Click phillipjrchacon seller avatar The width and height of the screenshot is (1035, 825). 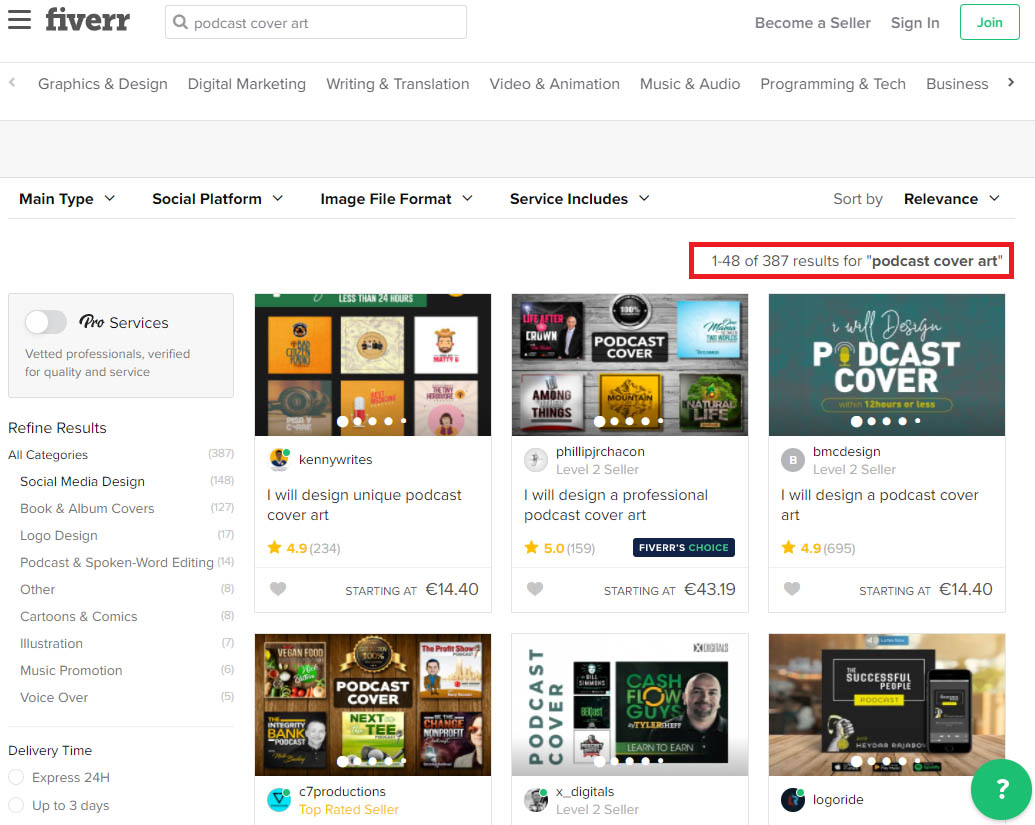point(536,460)
